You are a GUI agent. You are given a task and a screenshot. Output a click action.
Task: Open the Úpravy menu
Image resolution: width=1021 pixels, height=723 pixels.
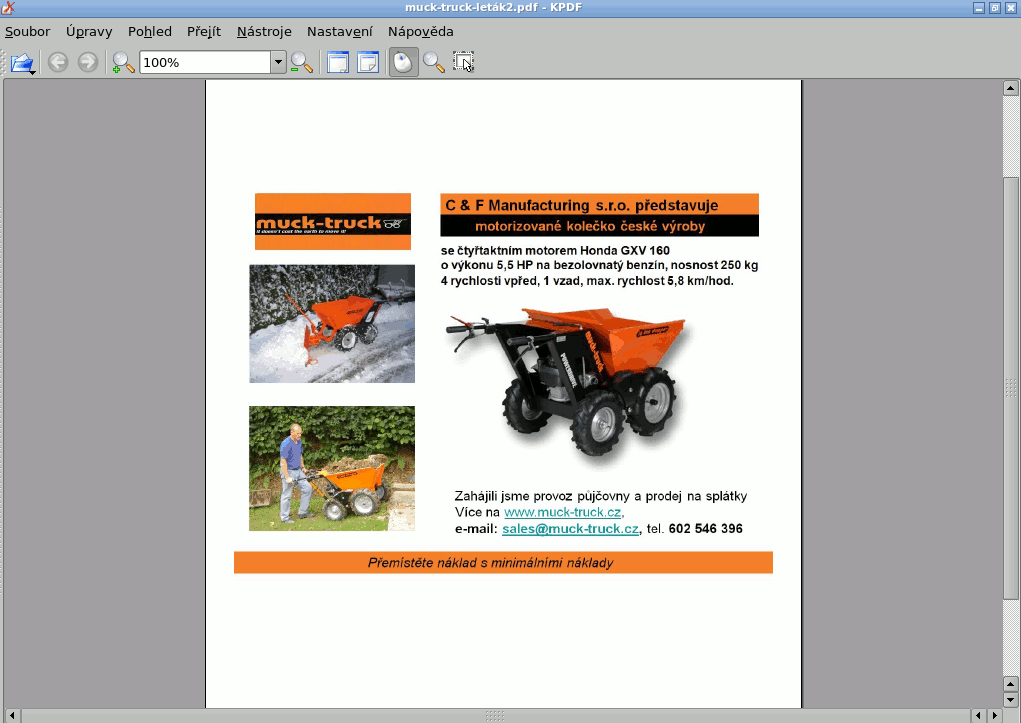click(89, 31)
